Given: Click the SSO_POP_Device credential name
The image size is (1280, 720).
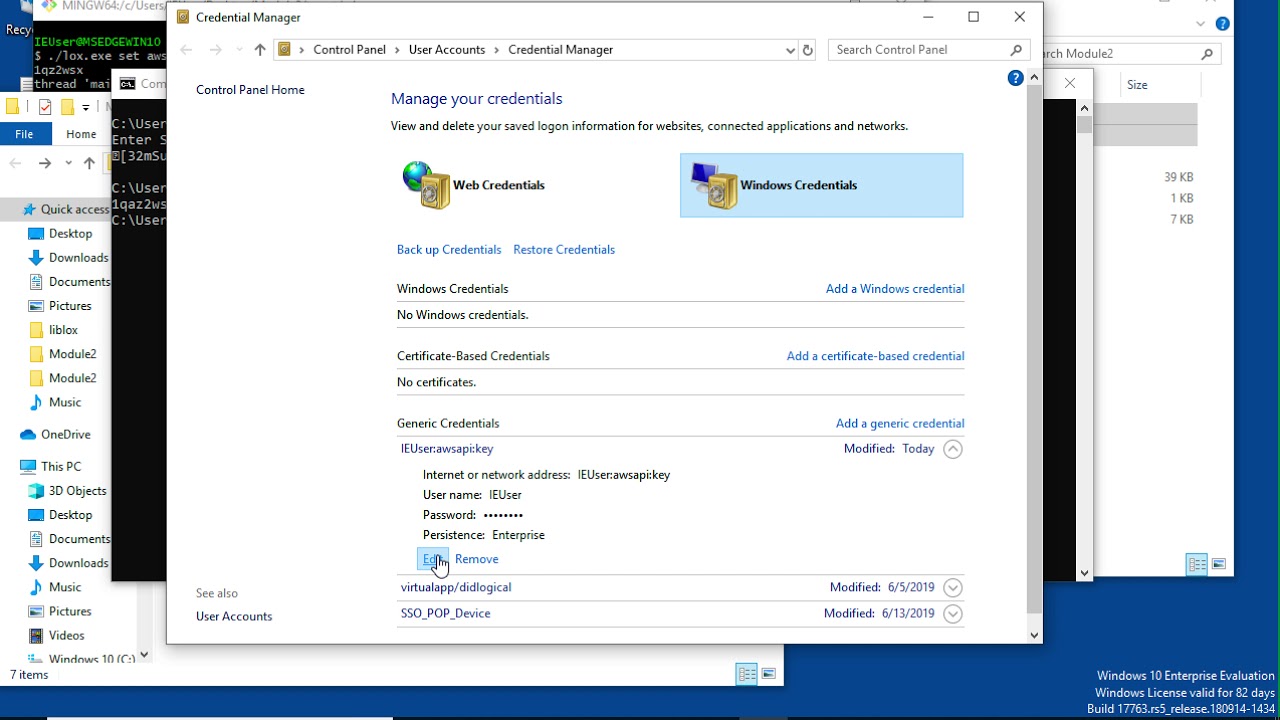Looking at the screenshot, I should 445,613.
